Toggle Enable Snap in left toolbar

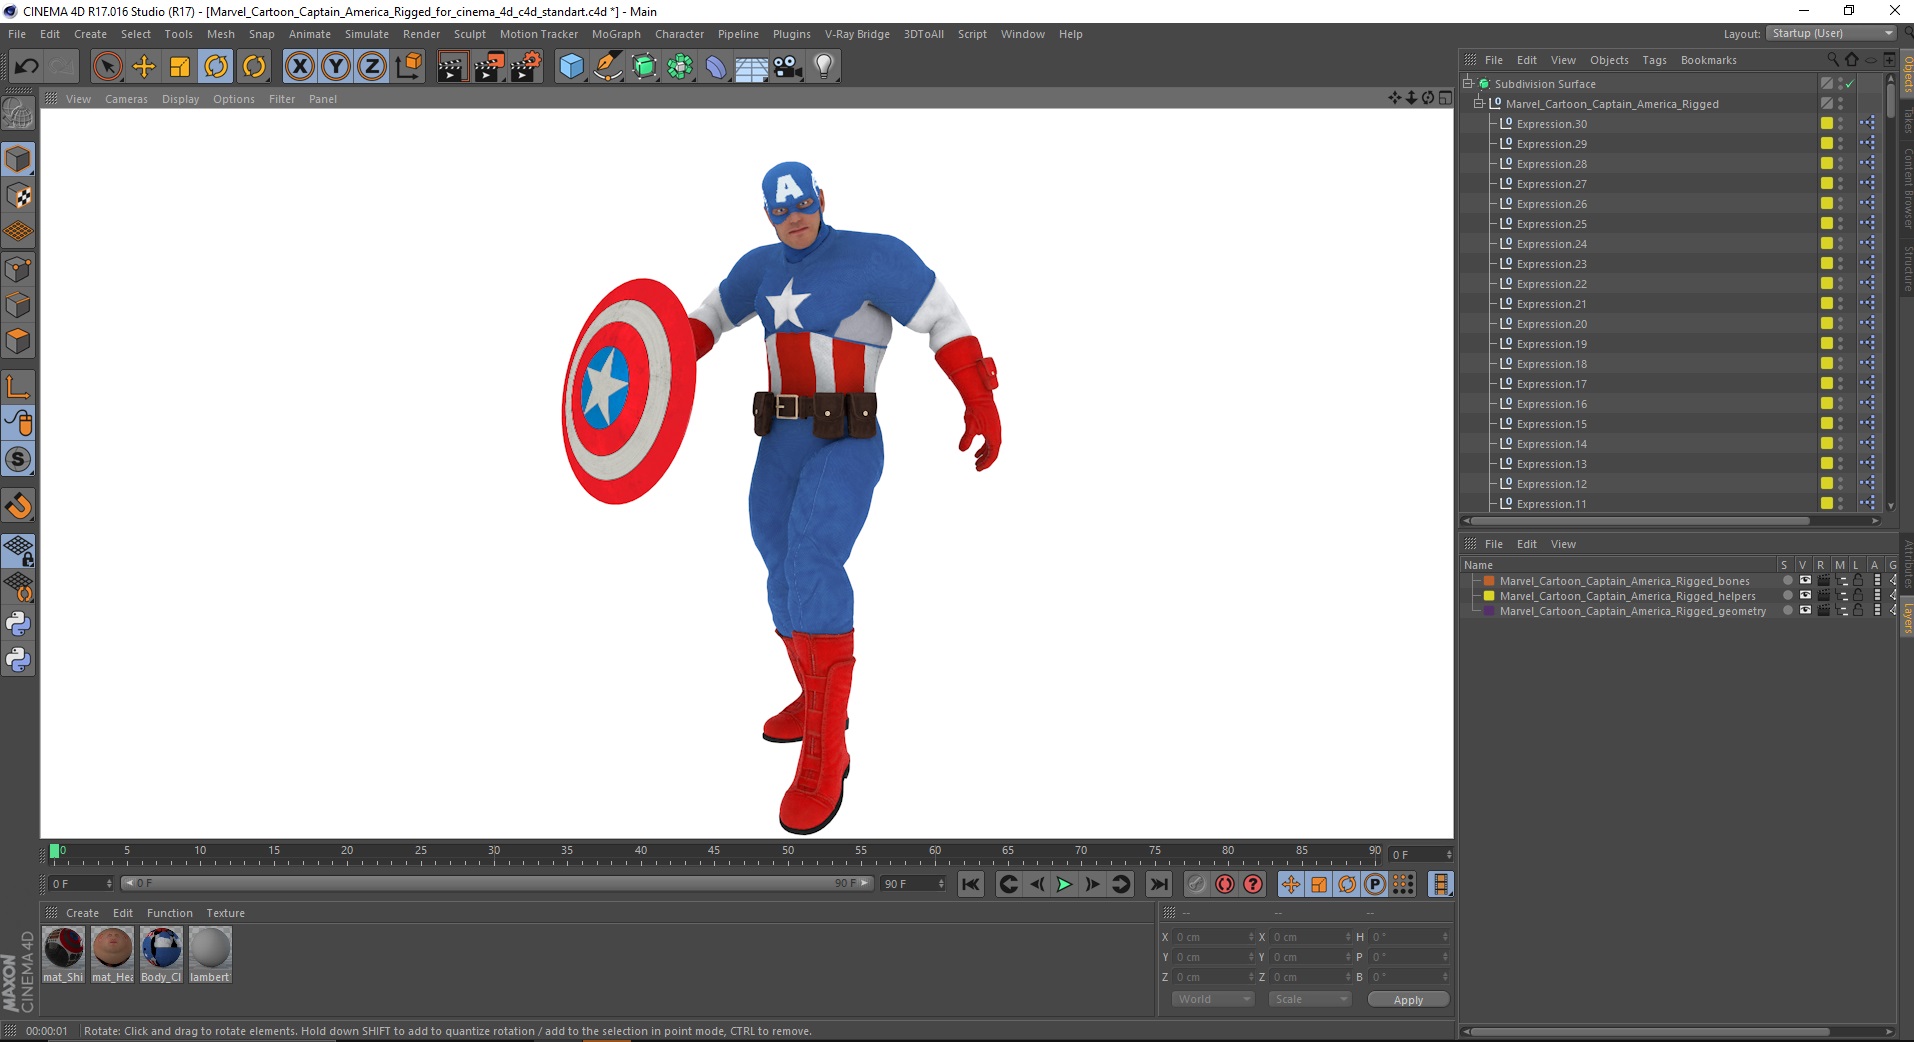point(18,506)
